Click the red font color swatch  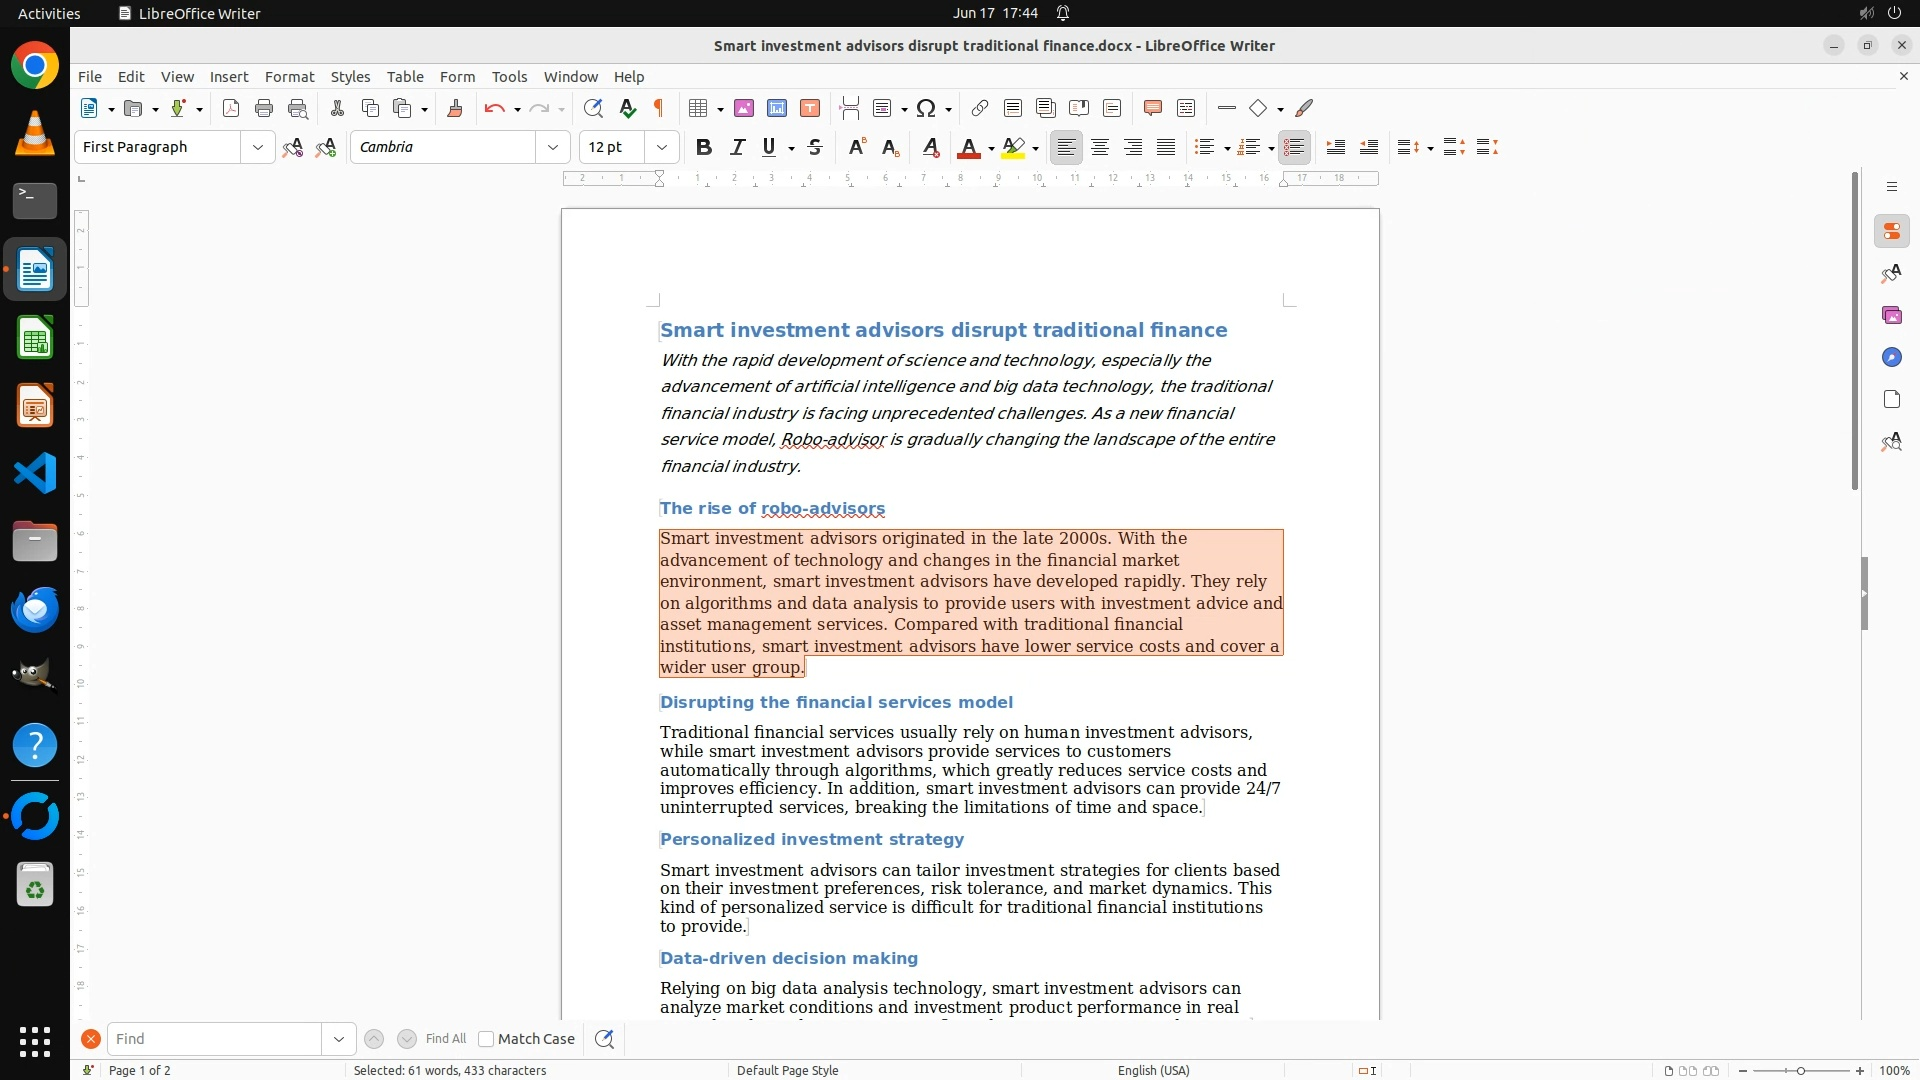click(968, 147)
